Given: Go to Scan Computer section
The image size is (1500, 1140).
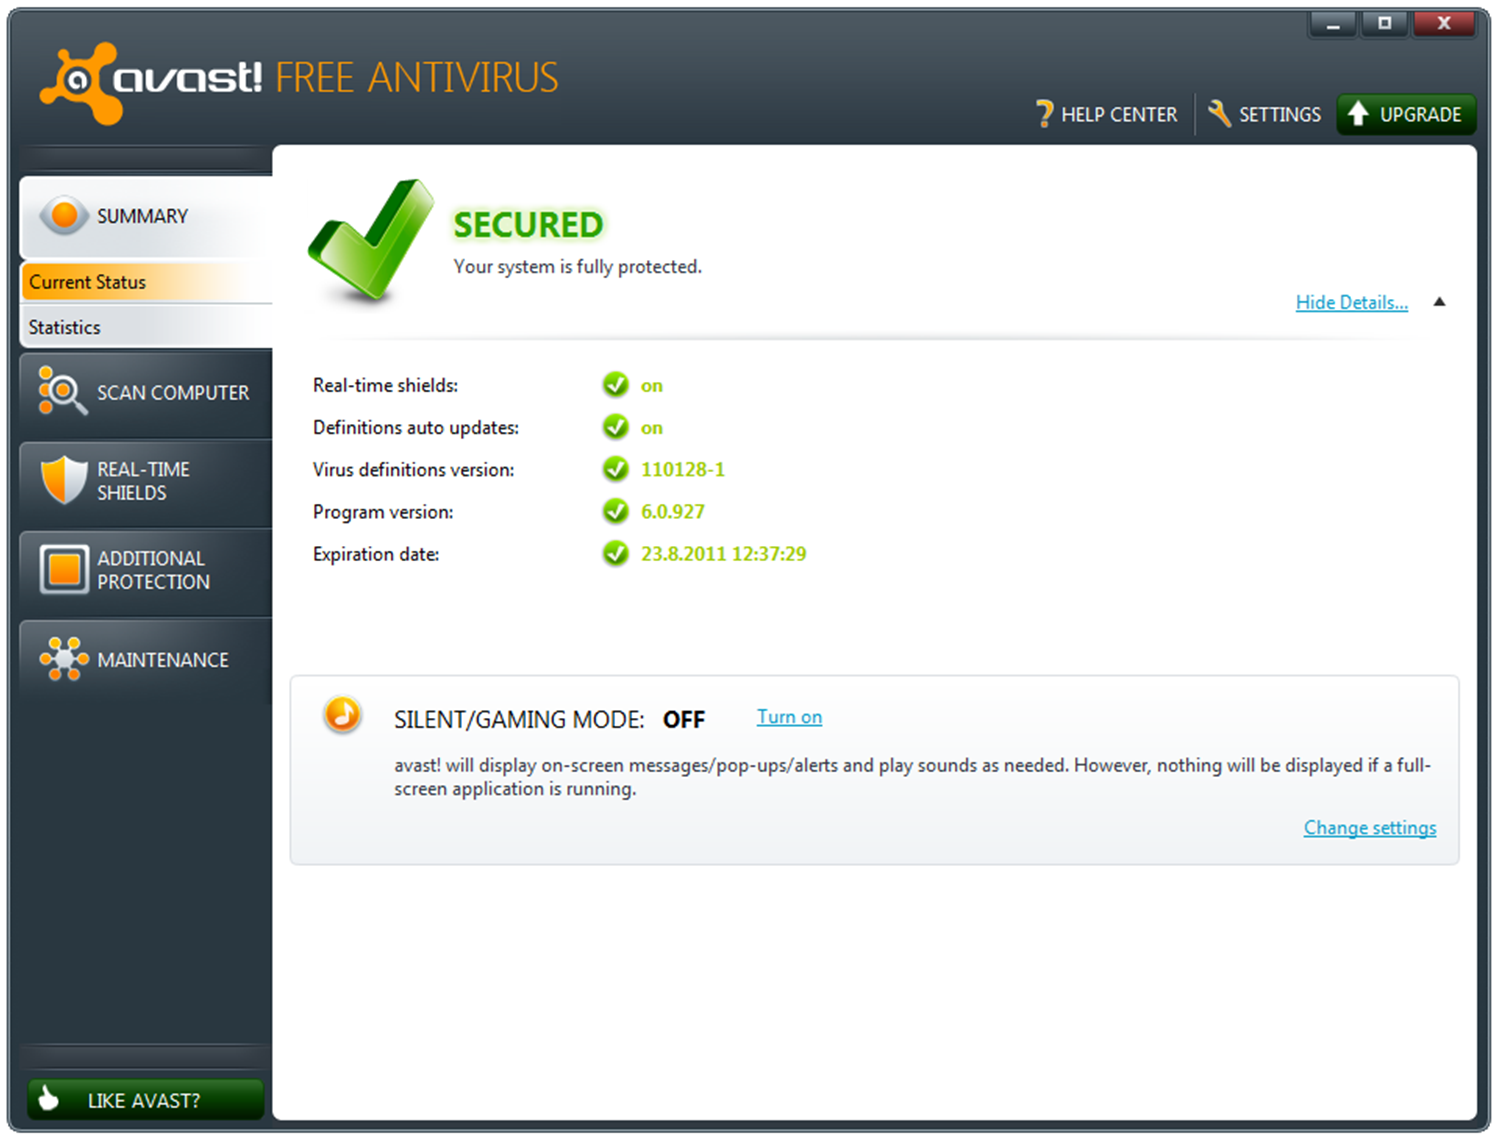Looking at the screenshot, I should [146, 393].
